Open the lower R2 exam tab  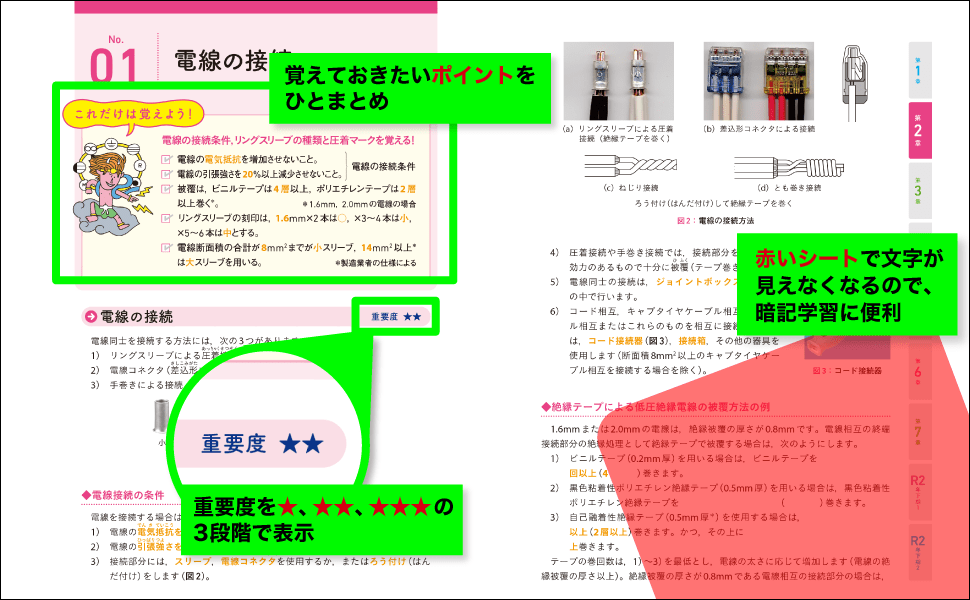coord(919,551)
